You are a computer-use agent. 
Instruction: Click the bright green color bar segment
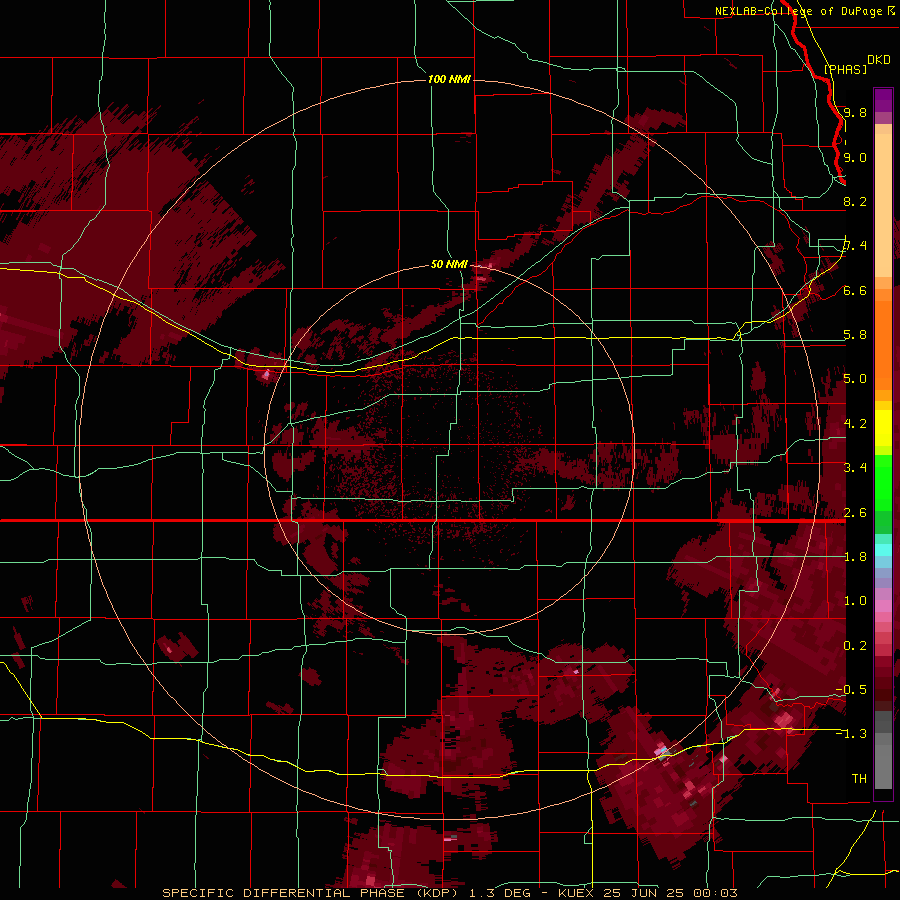pos(883,482)
